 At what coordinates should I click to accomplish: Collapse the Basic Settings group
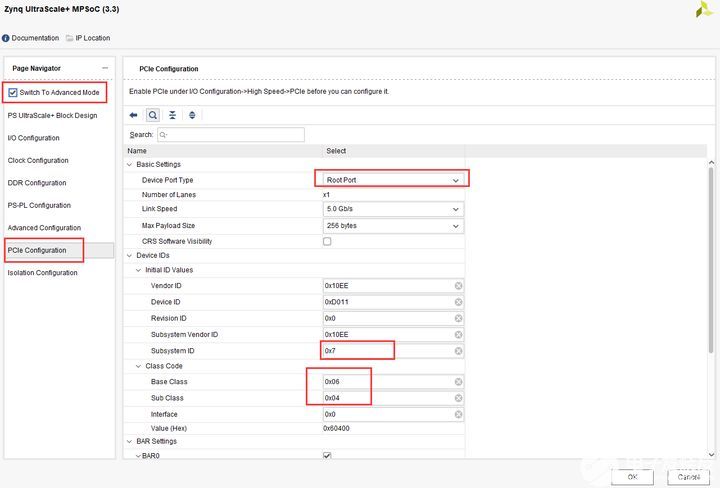[129, 164]
